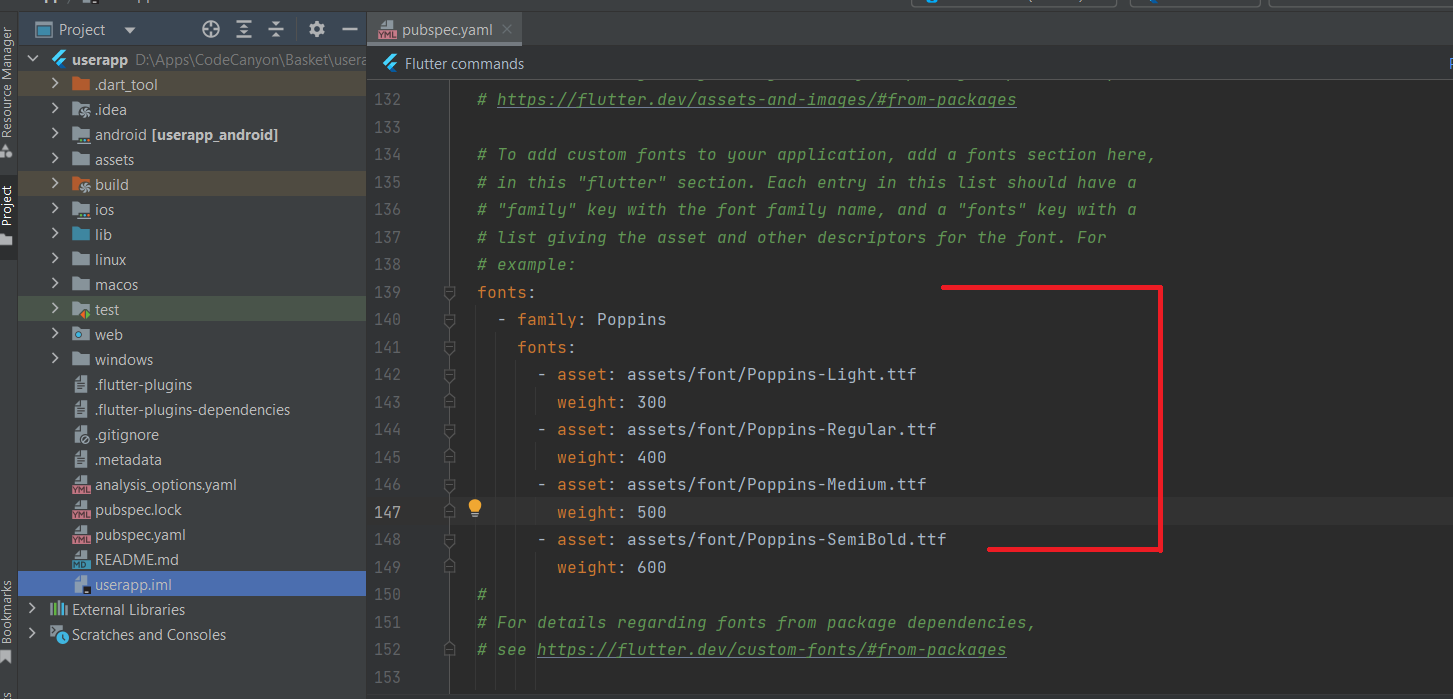Select the .gitignore file
The image size is (1453, 699).
[126, 435]
